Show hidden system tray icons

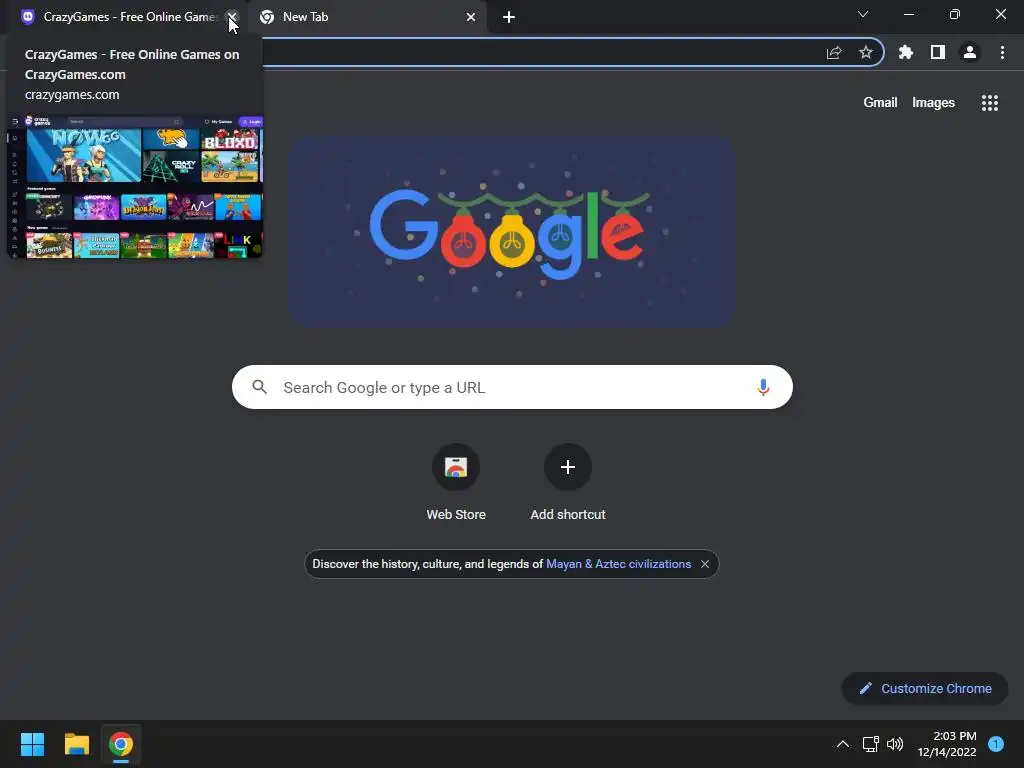pos(843,744)
